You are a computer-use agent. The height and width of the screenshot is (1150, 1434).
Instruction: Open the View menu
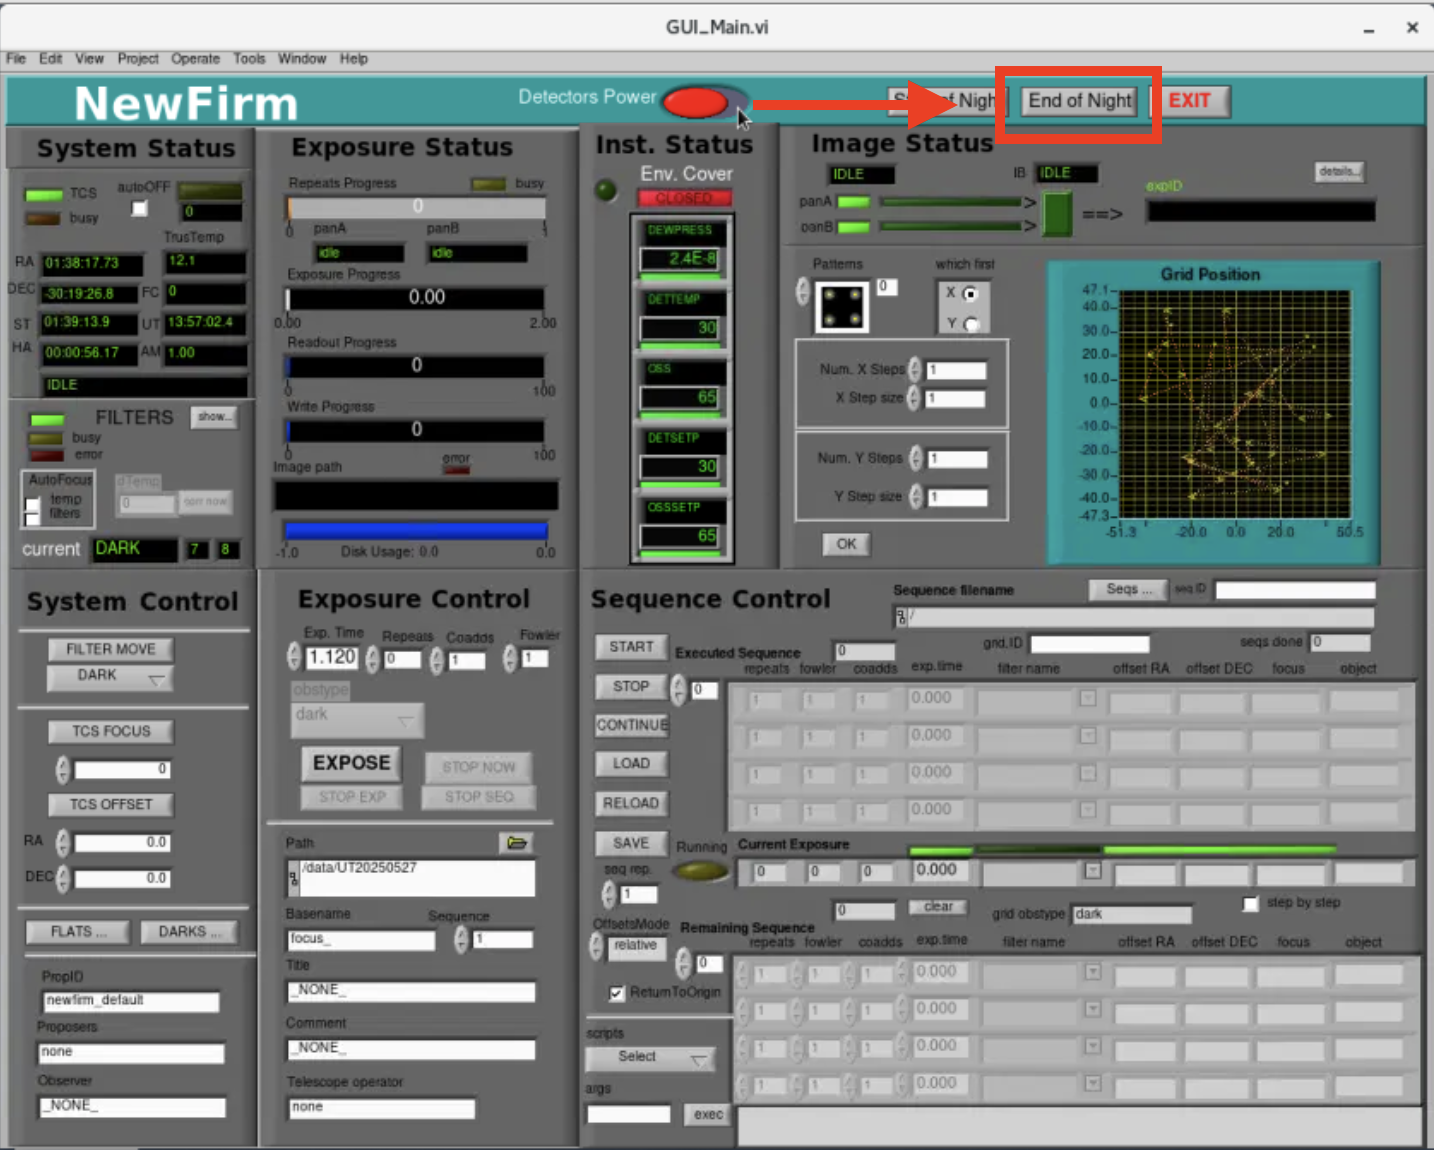pos(89,59)
